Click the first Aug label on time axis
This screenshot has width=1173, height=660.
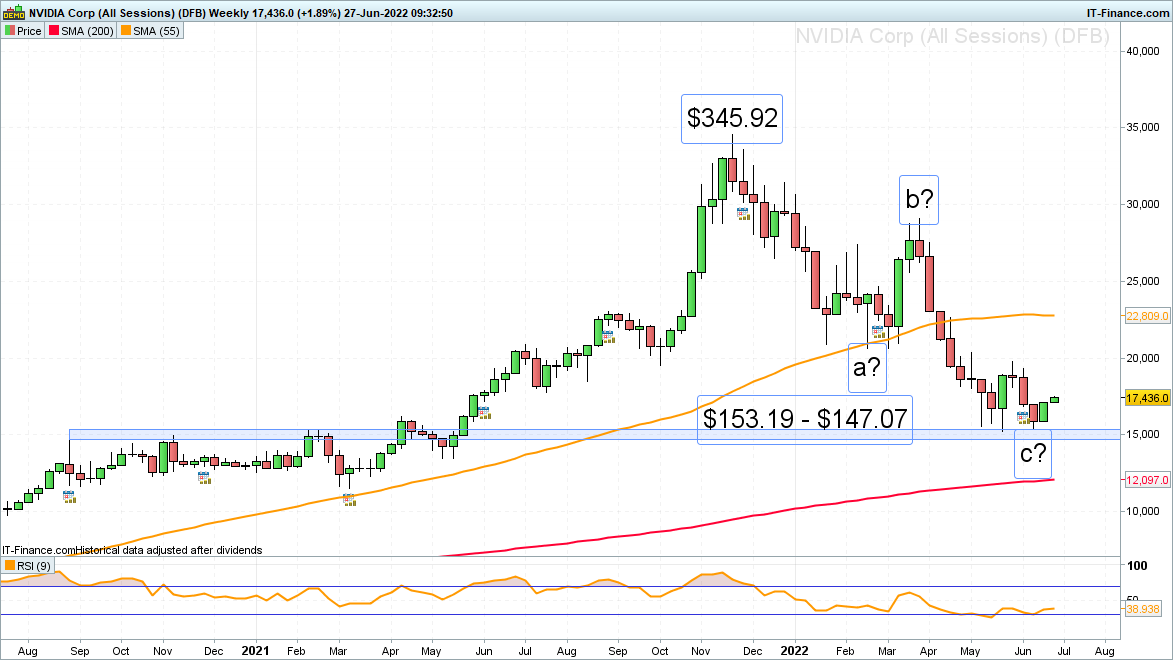(28, 651)
